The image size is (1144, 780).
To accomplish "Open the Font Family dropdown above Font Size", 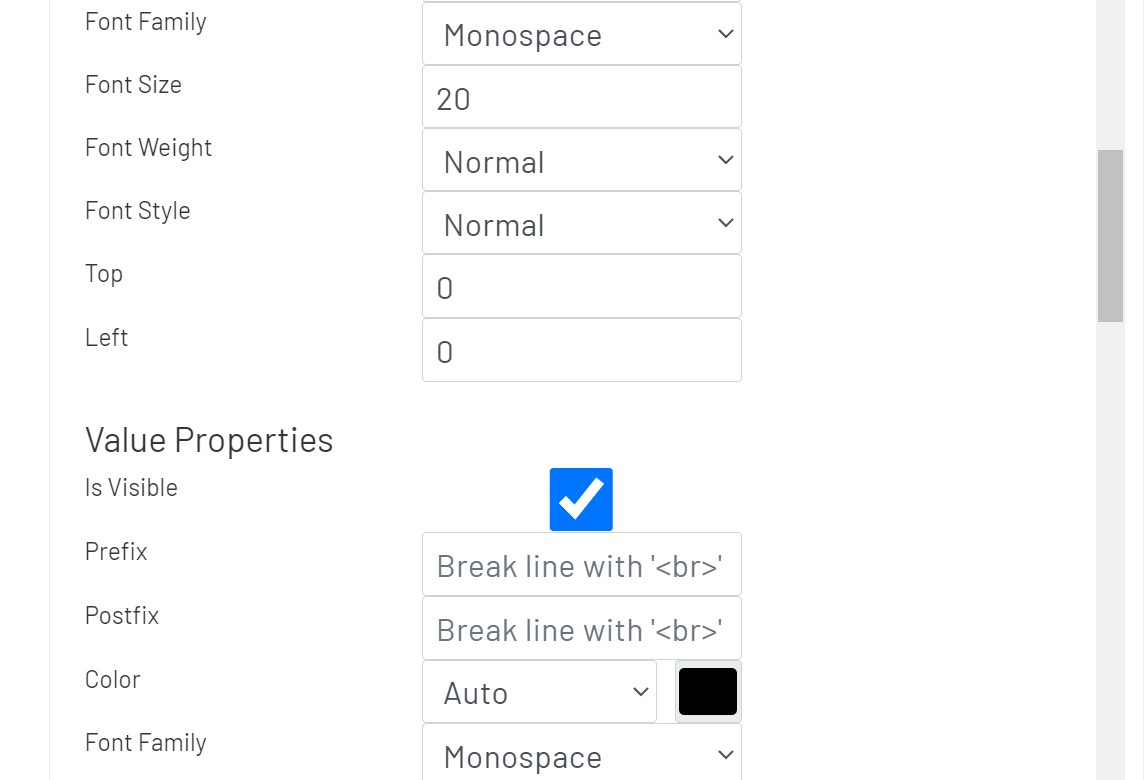I will coord(581,35).
